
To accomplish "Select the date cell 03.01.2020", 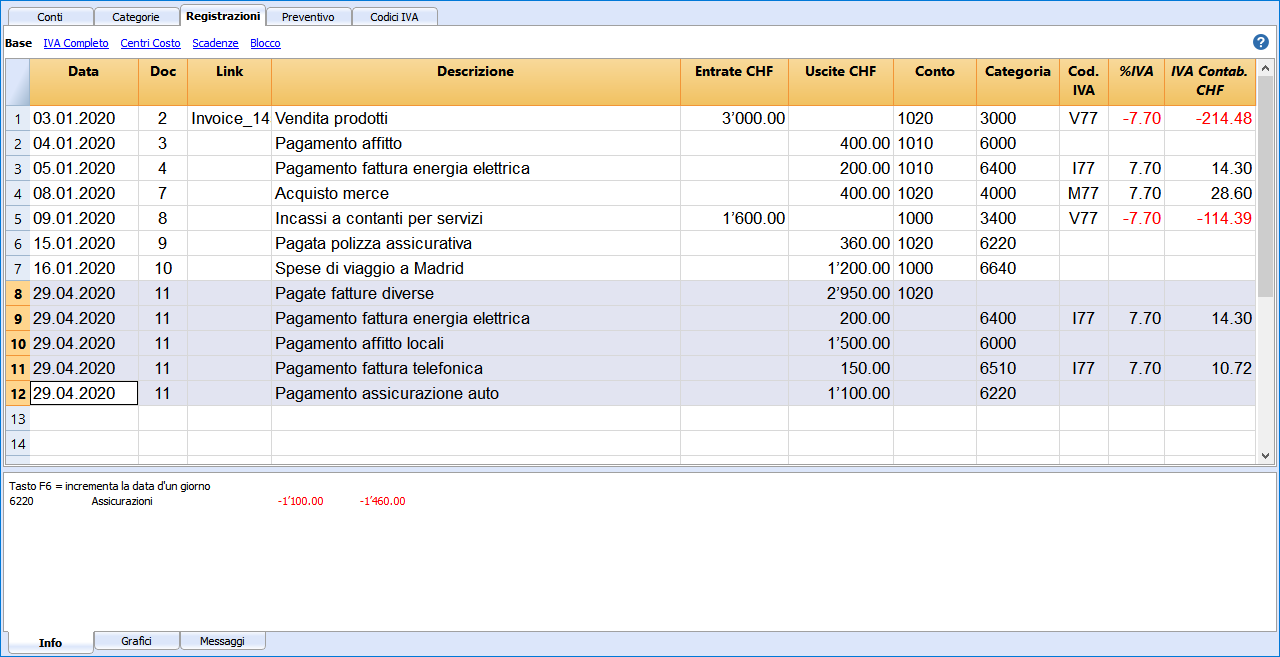I will point(84,118).
